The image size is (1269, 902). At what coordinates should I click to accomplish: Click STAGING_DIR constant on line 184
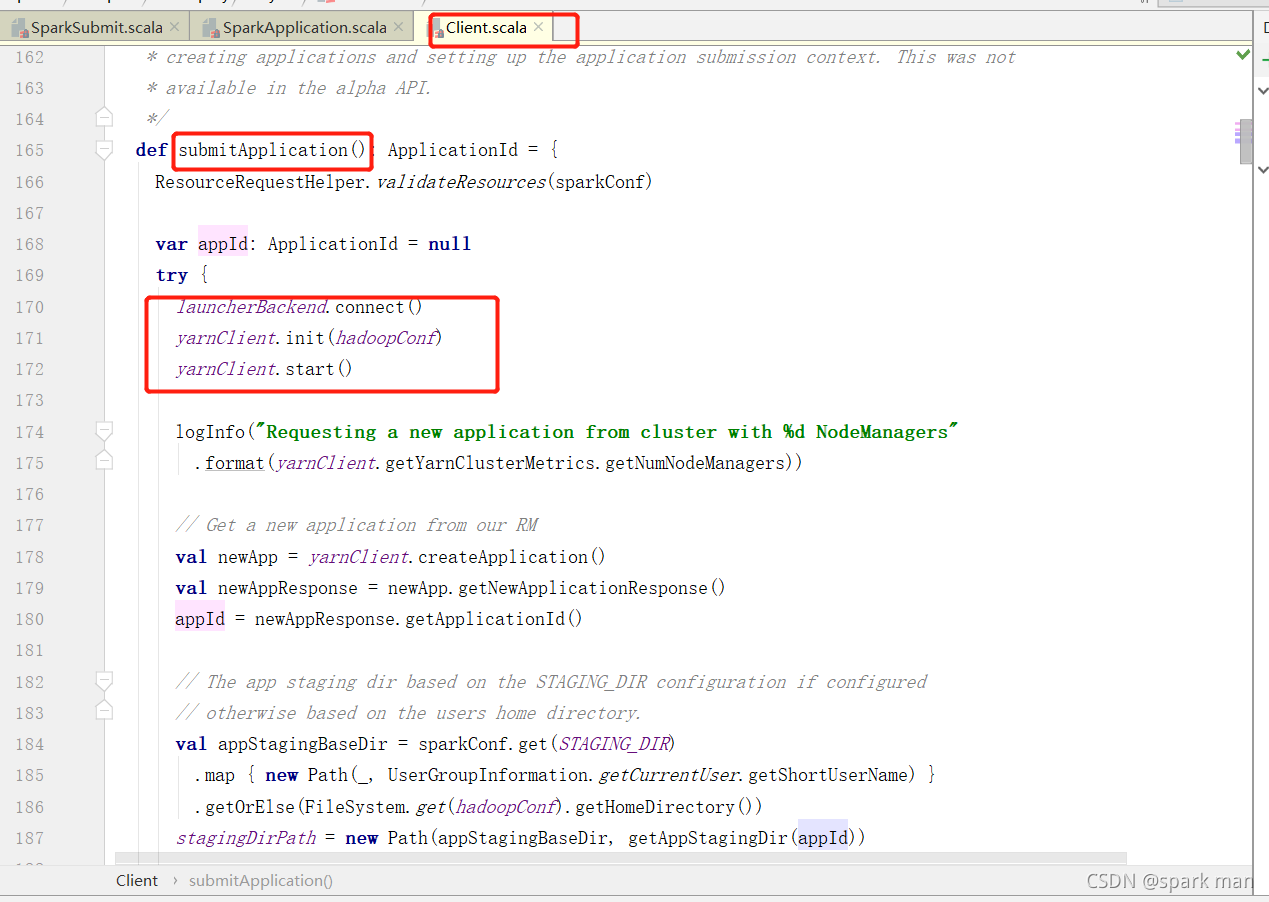[616, 744]
